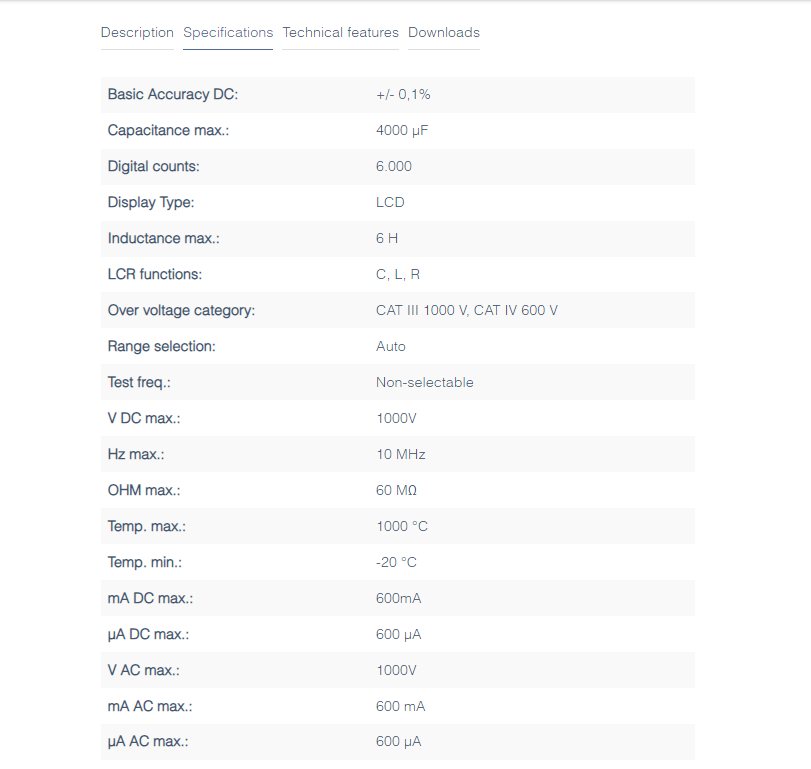Click the CAT III 1000 V category text
Screen dimensions: 811x769
[x=422, y=310]
